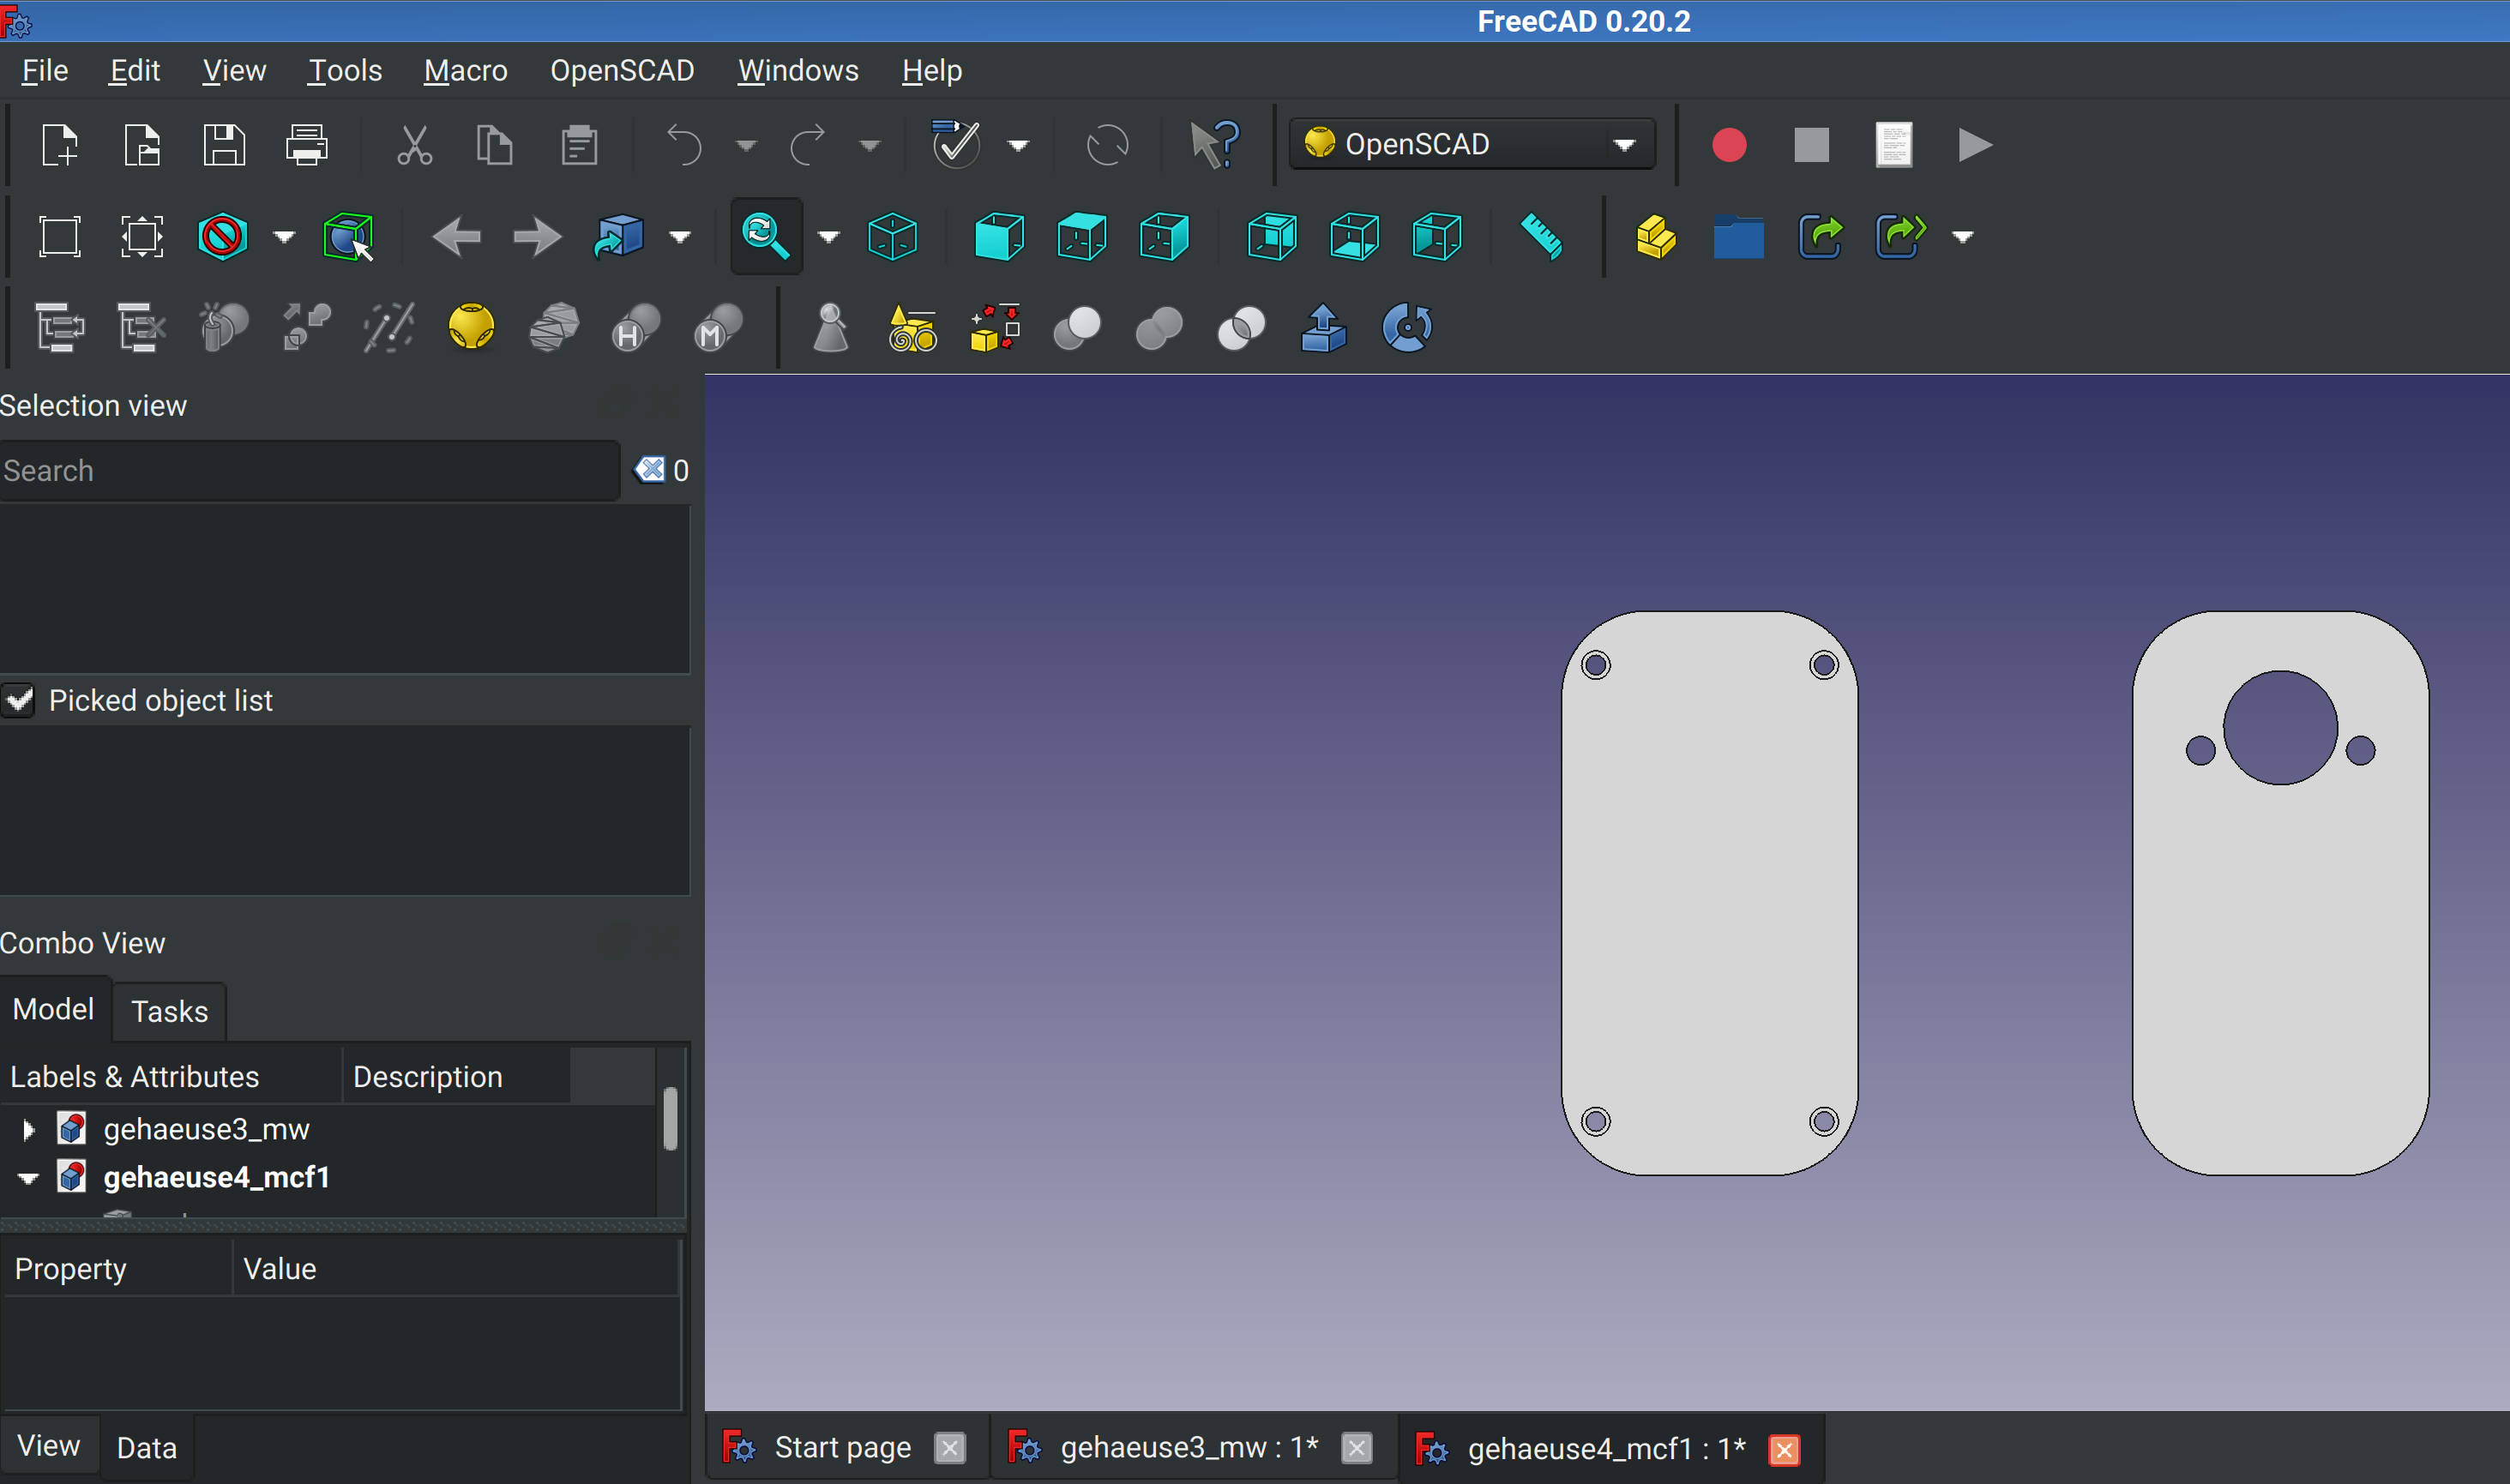
Task: Close the gehaeuse4_mcf1 document tab
Action: point(1784,1449)
